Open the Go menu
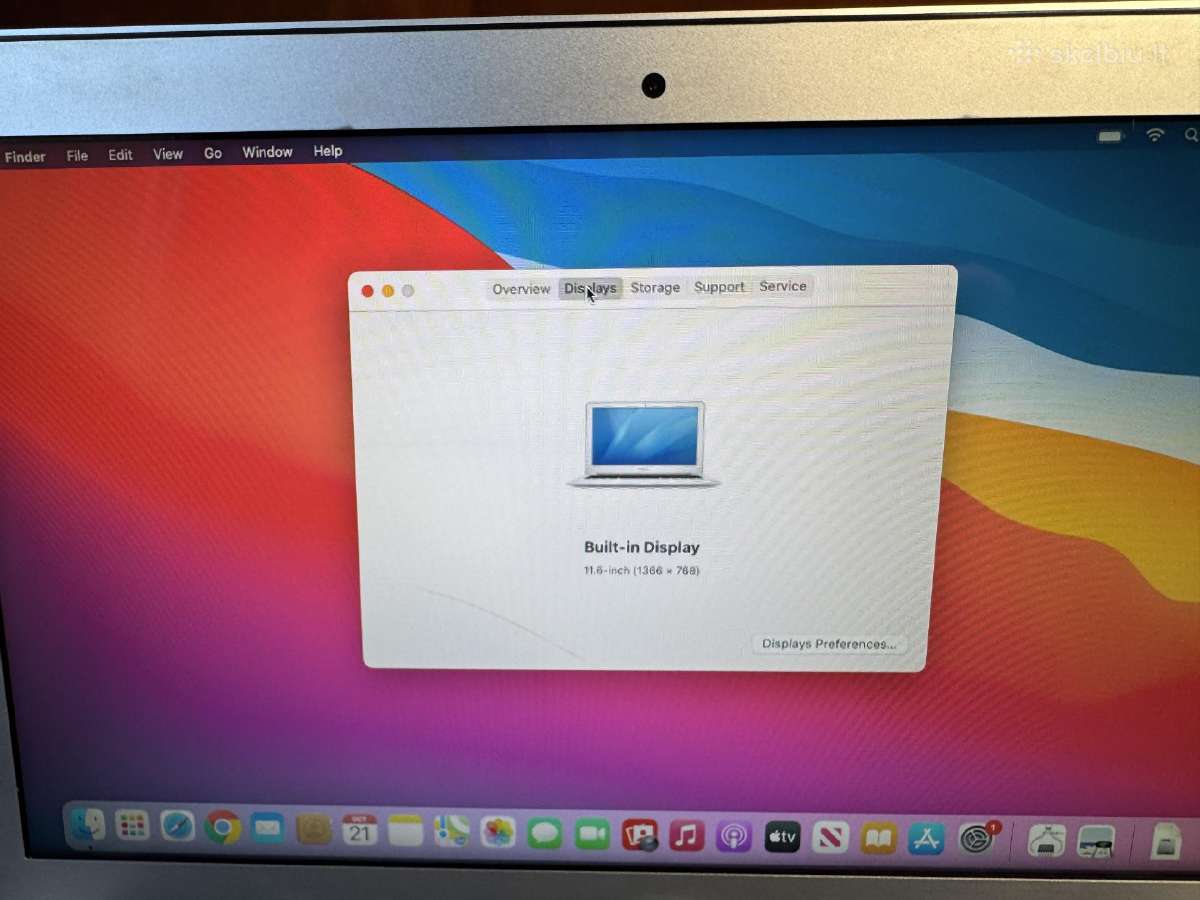 pos(213,153)
